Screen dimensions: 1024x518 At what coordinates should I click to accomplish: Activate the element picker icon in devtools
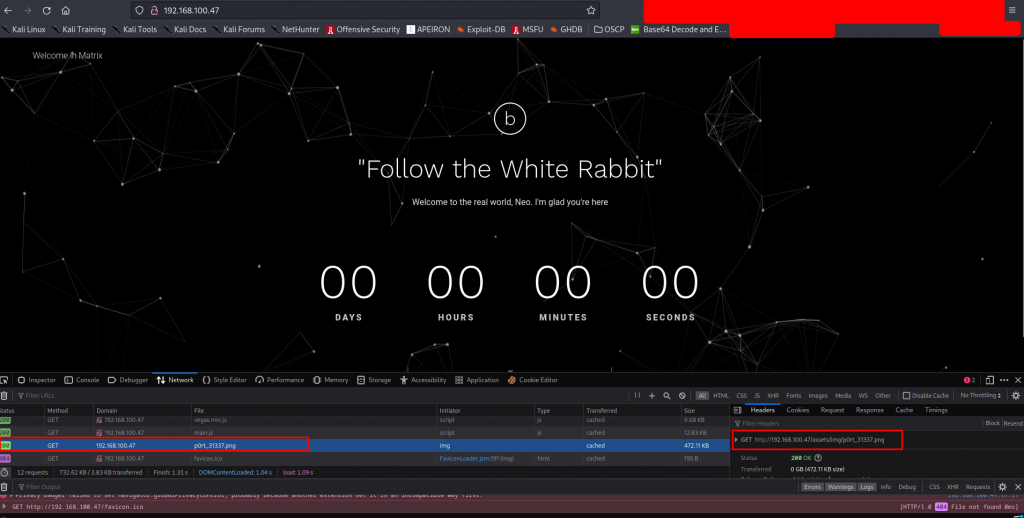coord(4,380)
